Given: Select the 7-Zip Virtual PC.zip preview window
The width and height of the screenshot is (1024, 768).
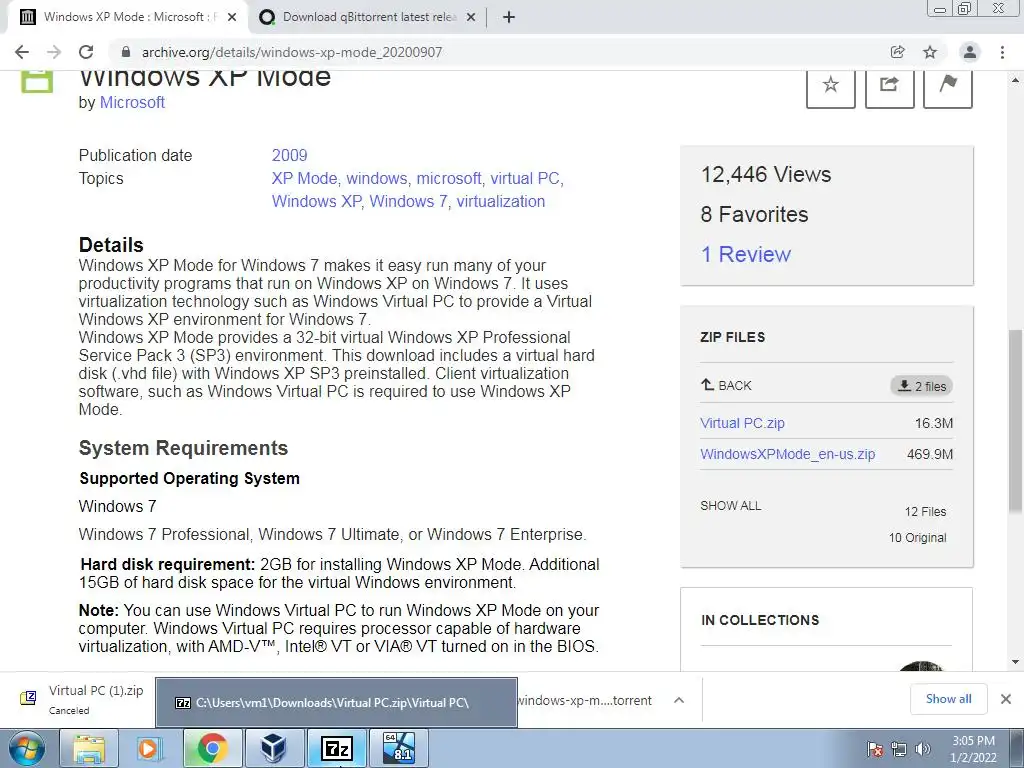Looking at the screenshot, I should pyautogui.click(x=336, y=703).
